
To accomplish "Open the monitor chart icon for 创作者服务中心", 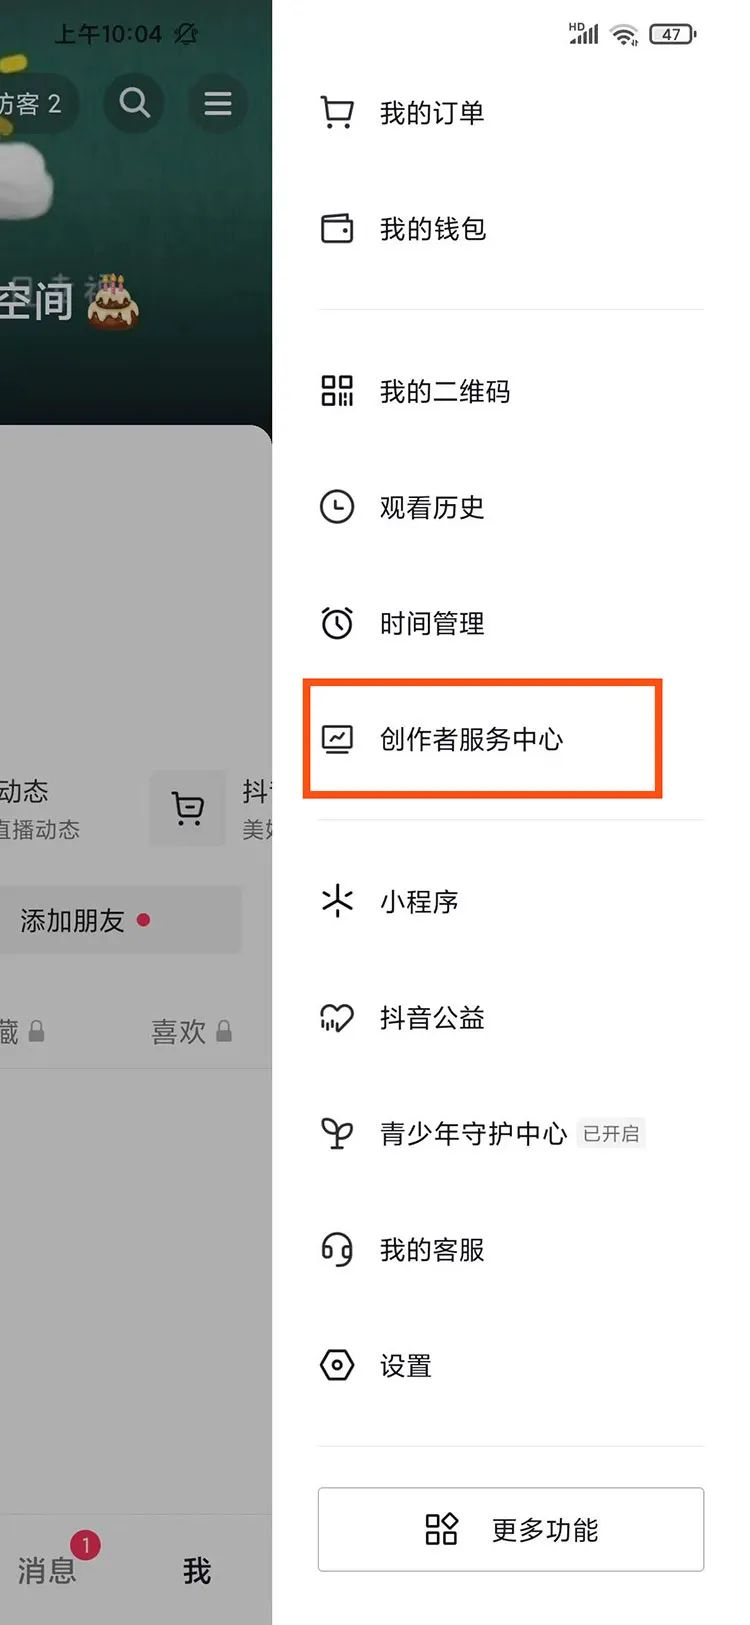I will click(x=337, y=739).
